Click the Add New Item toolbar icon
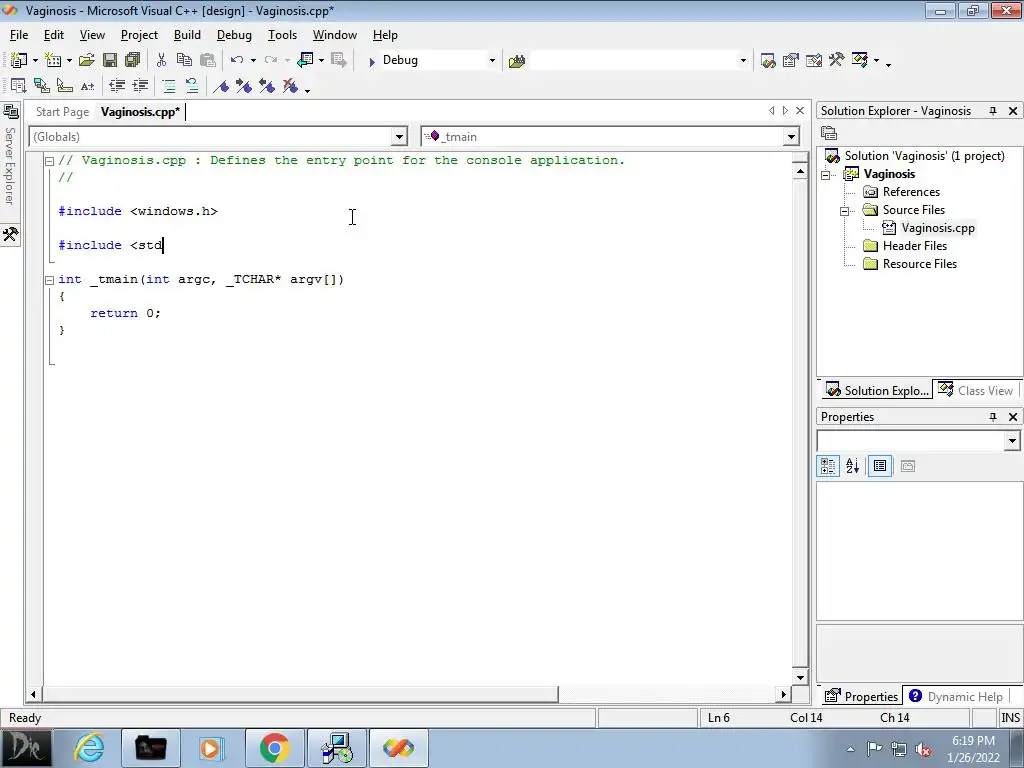This screenshot has height=768, width=1024. point(52,60)
